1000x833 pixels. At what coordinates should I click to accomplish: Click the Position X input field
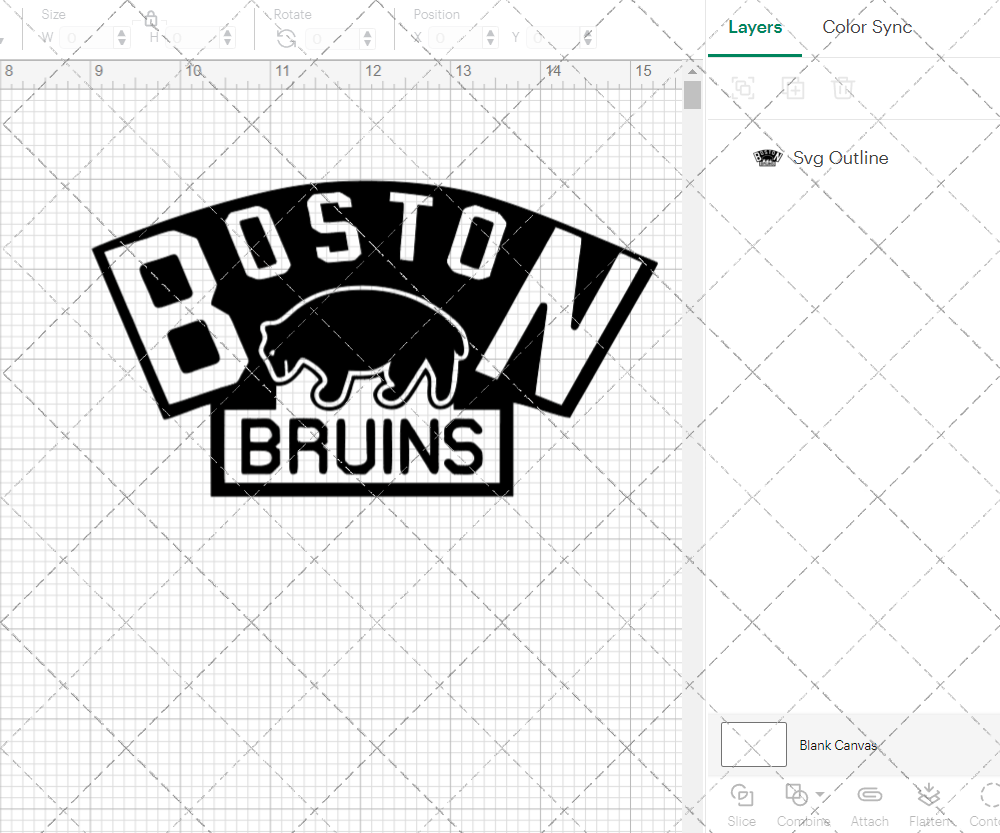click(x=456, y=38)
